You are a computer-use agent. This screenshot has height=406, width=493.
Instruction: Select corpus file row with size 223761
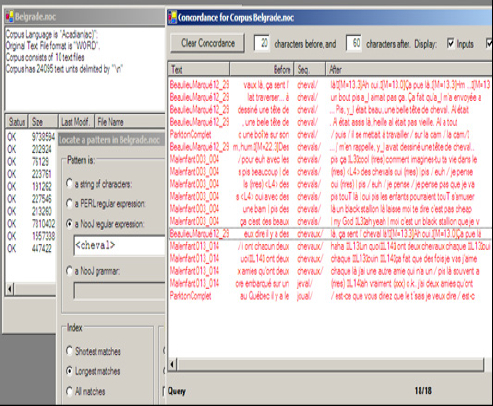click(31, 174)
